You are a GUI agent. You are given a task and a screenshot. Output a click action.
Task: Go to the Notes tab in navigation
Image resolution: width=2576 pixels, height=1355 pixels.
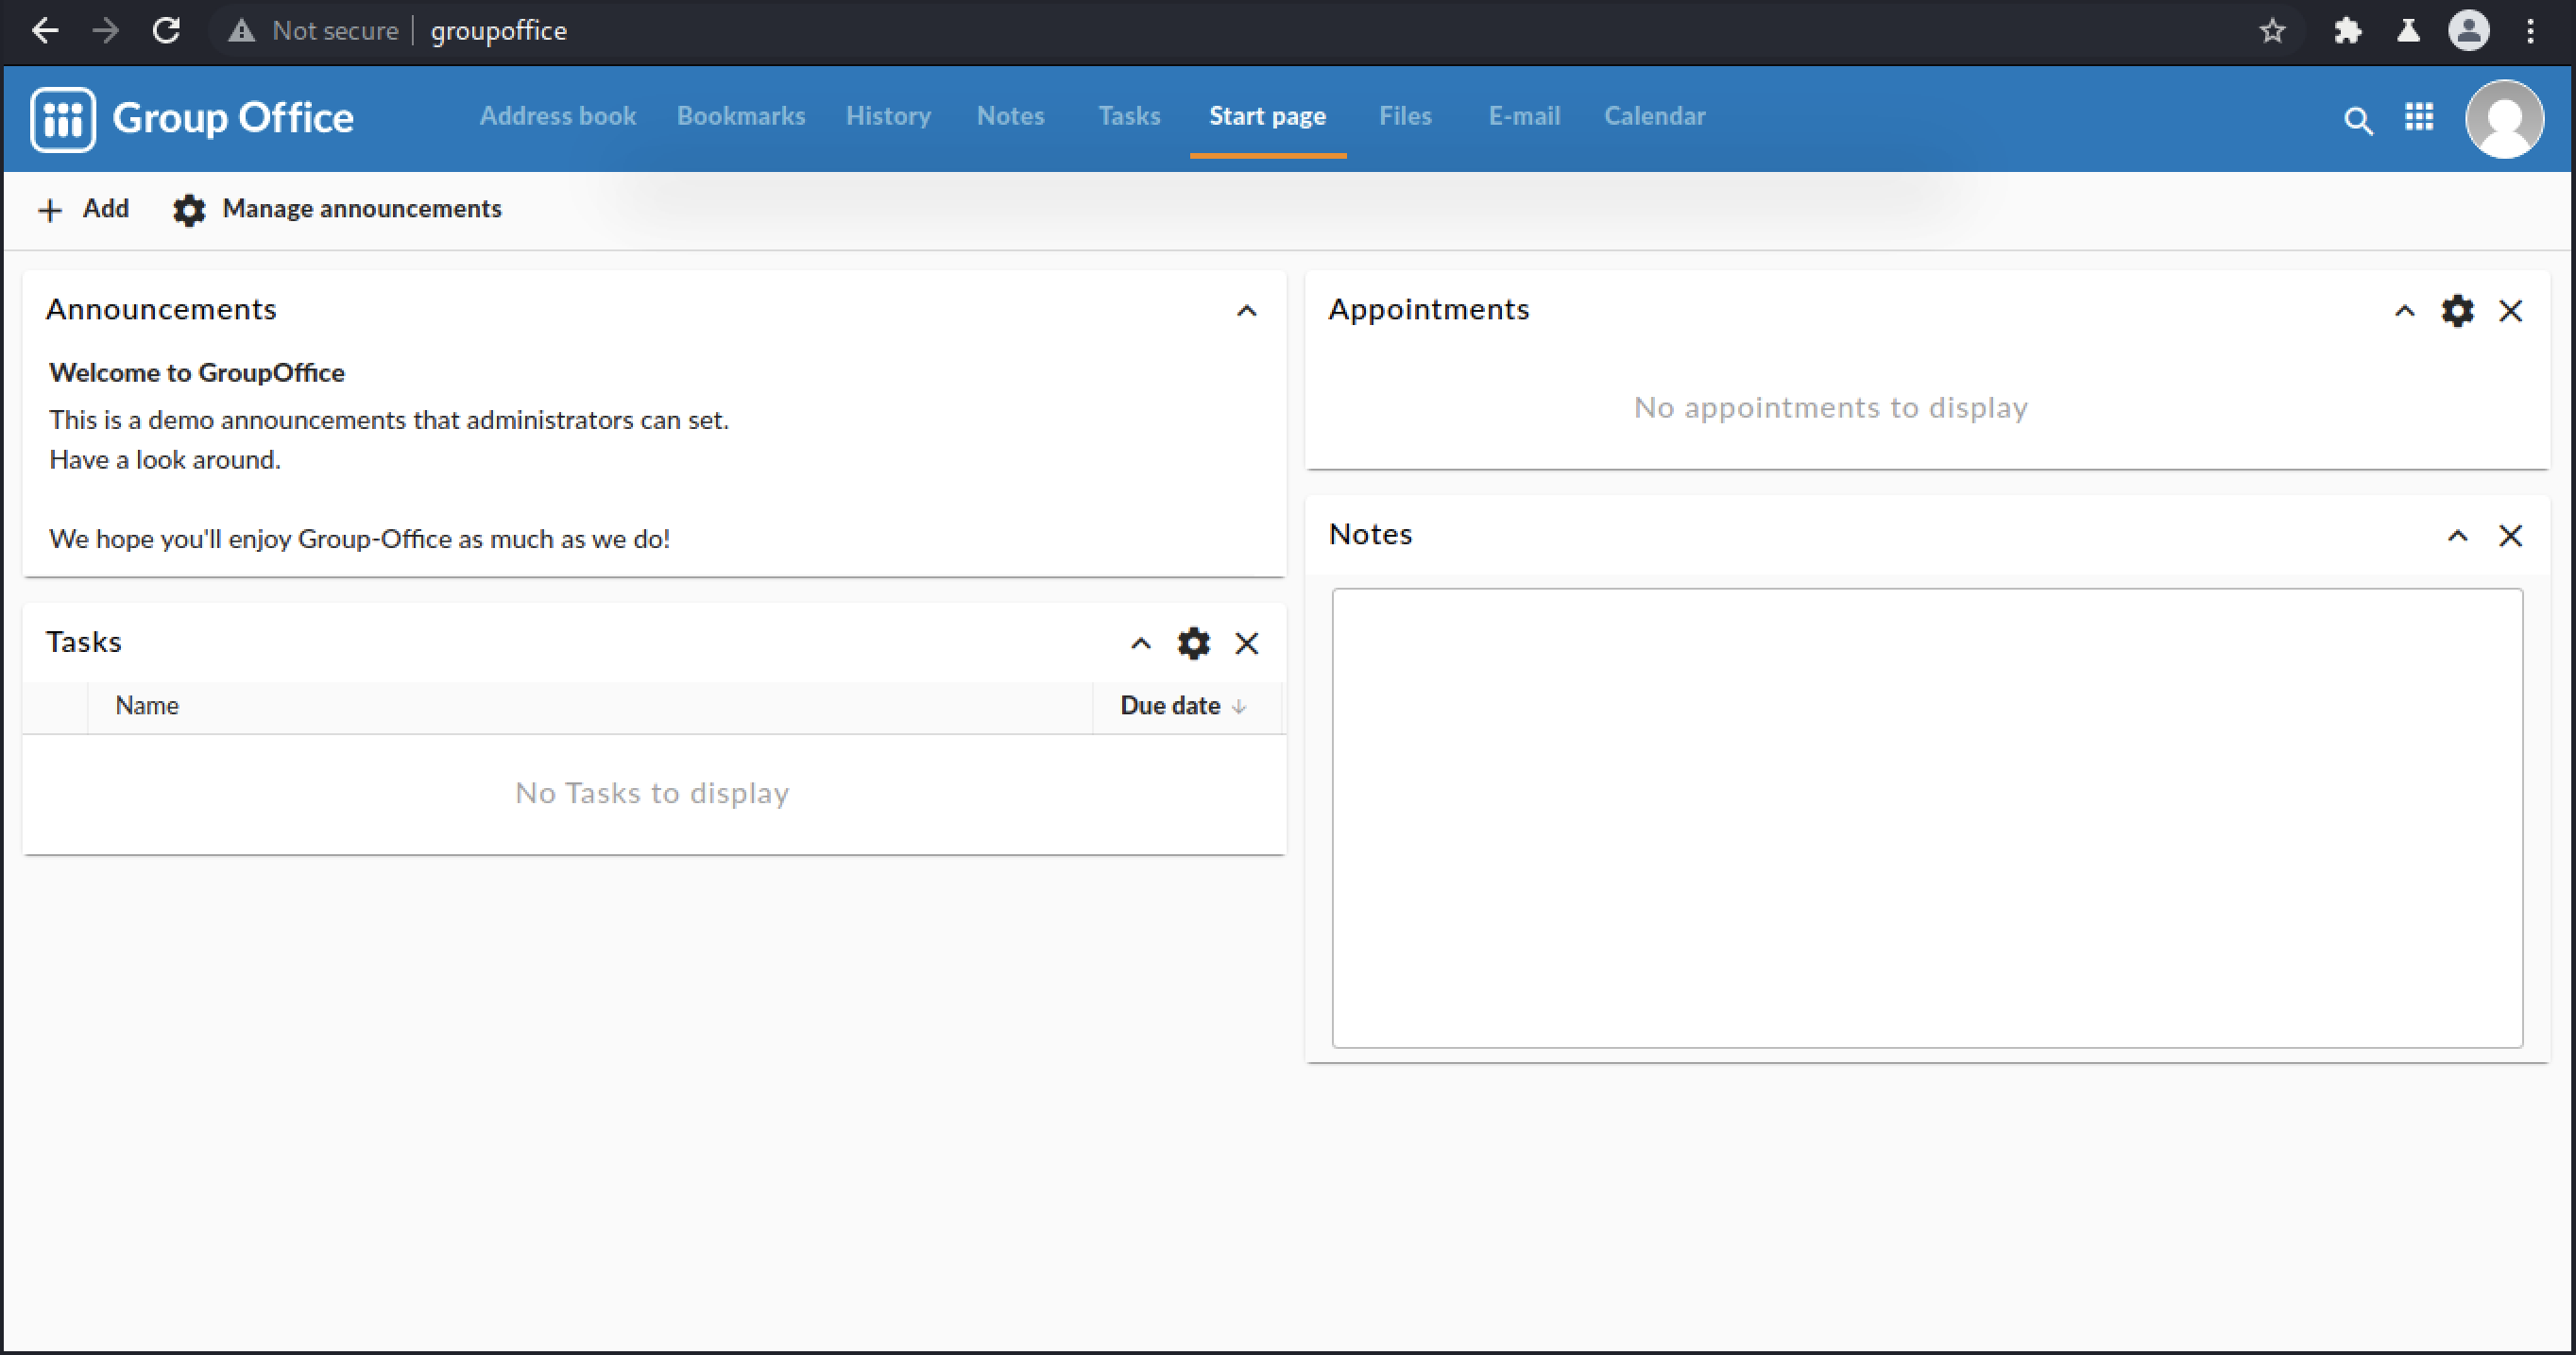[x=1010, y=116]
